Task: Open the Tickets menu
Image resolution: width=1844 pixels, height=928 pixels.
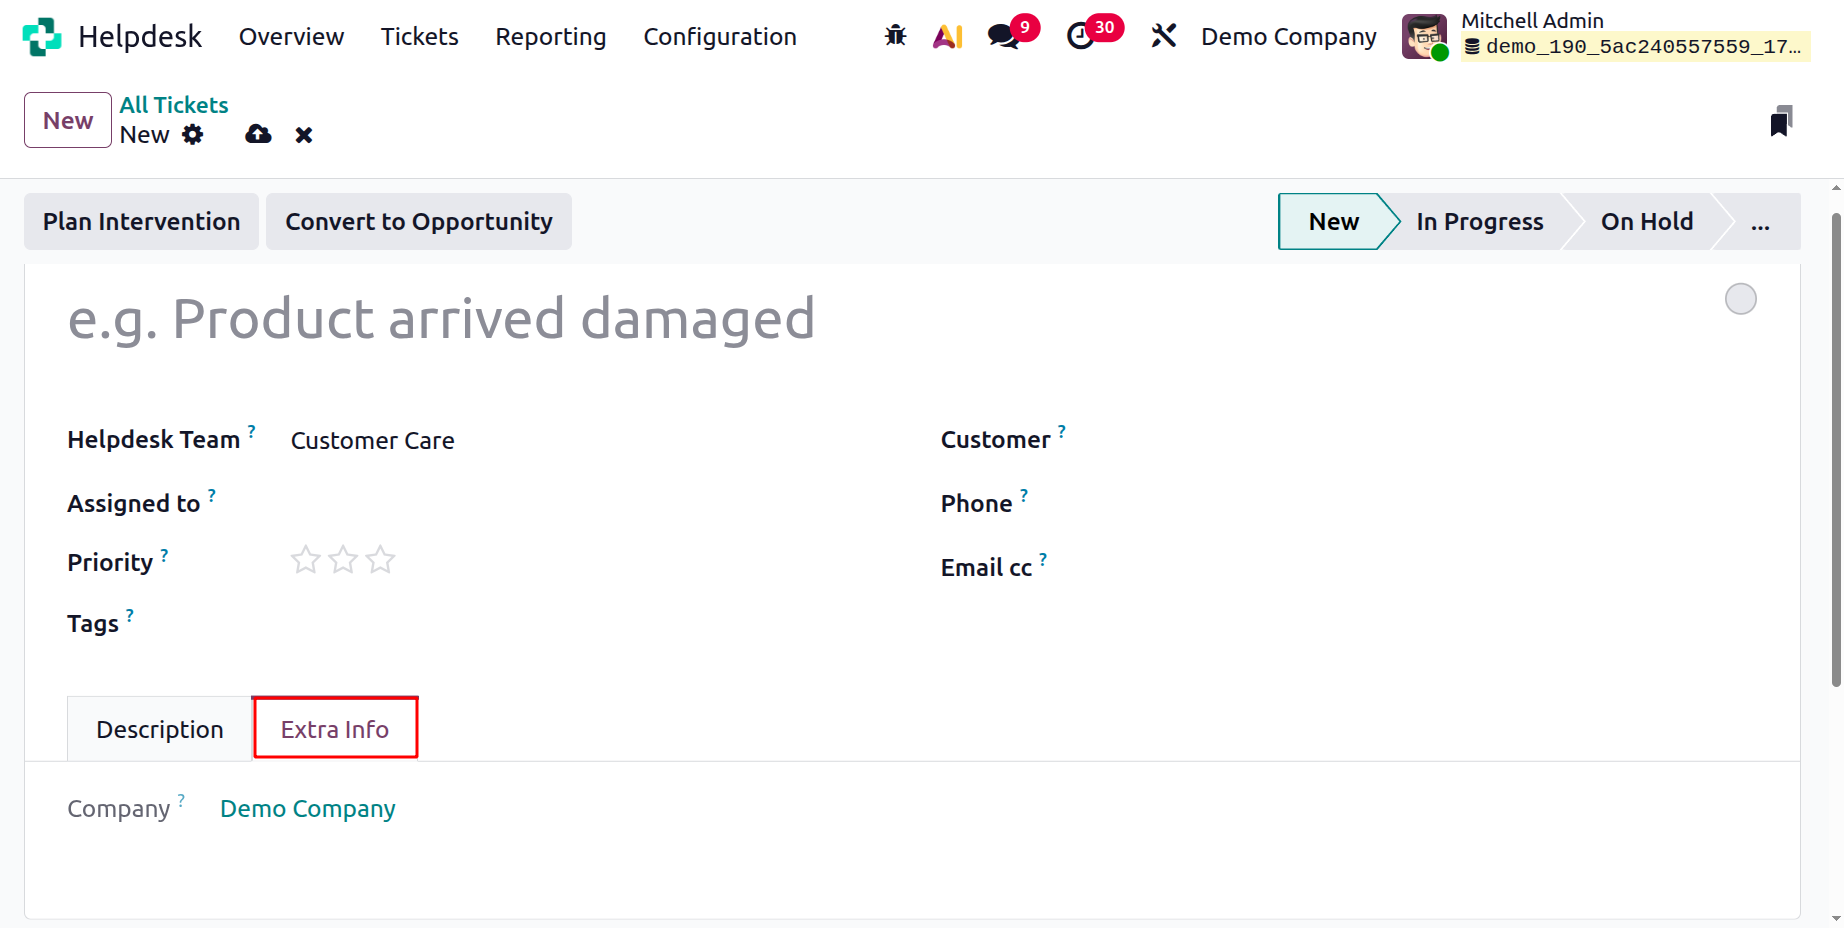Action: pos(419,37)
